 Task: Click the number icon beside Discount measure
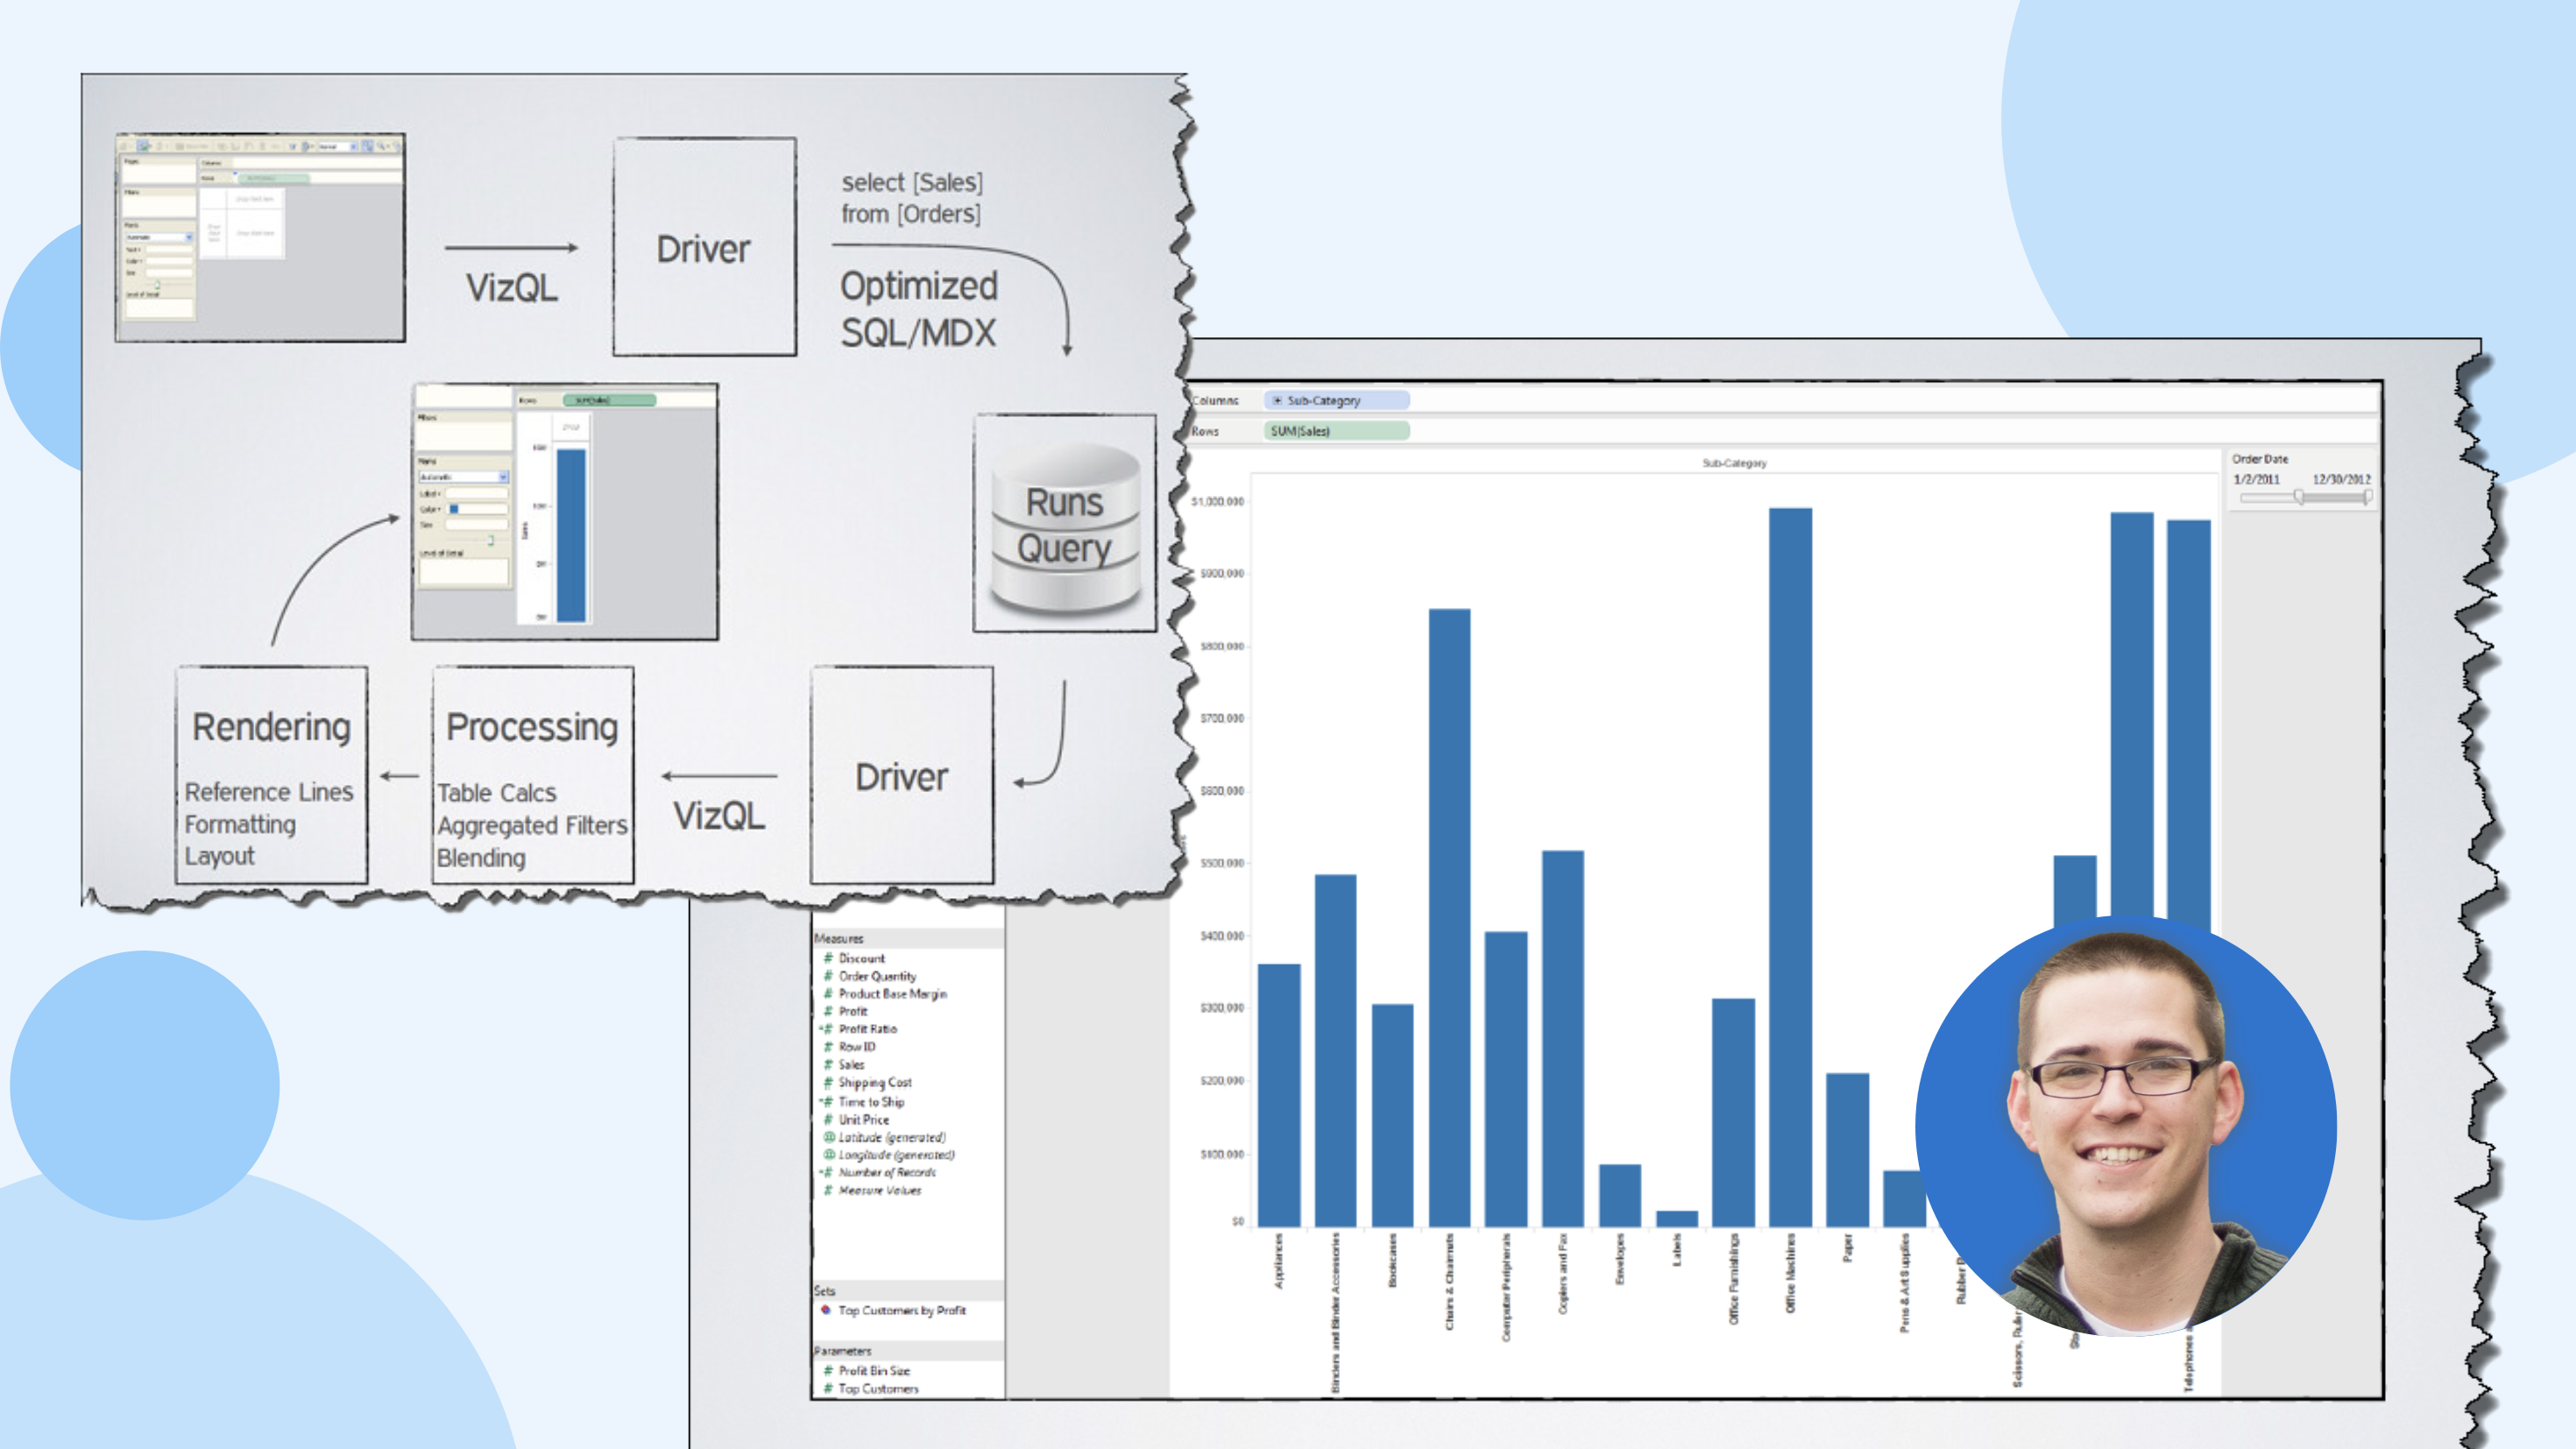coord(828,958)
